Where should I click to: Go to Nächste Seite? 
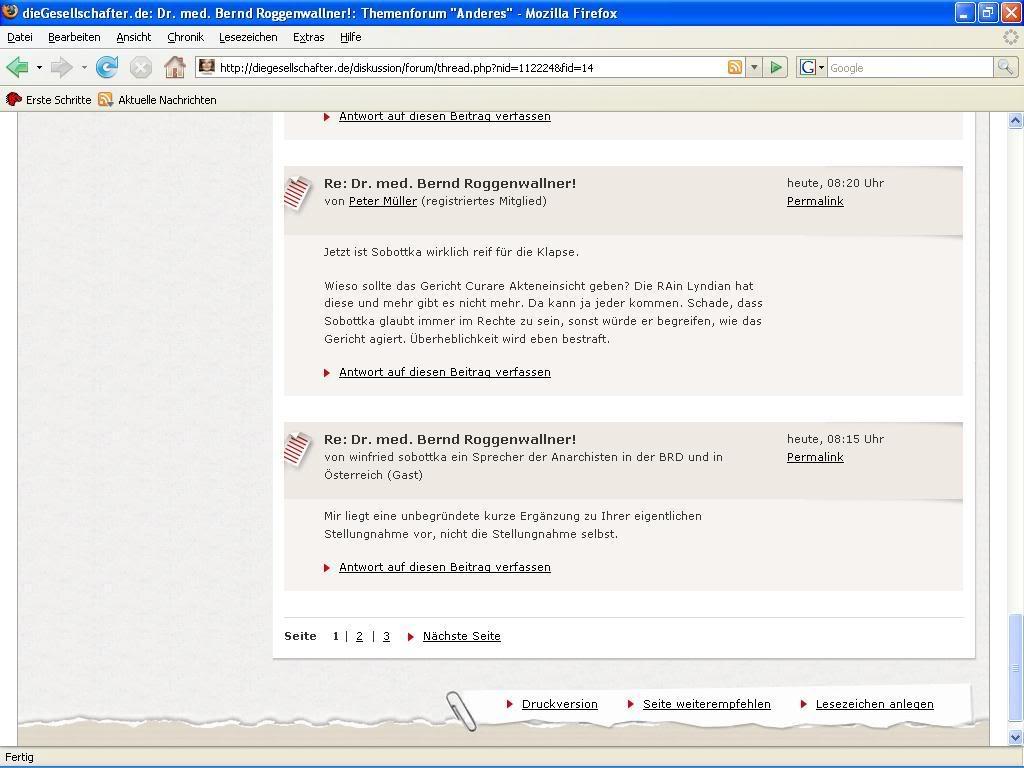[461, 636]
